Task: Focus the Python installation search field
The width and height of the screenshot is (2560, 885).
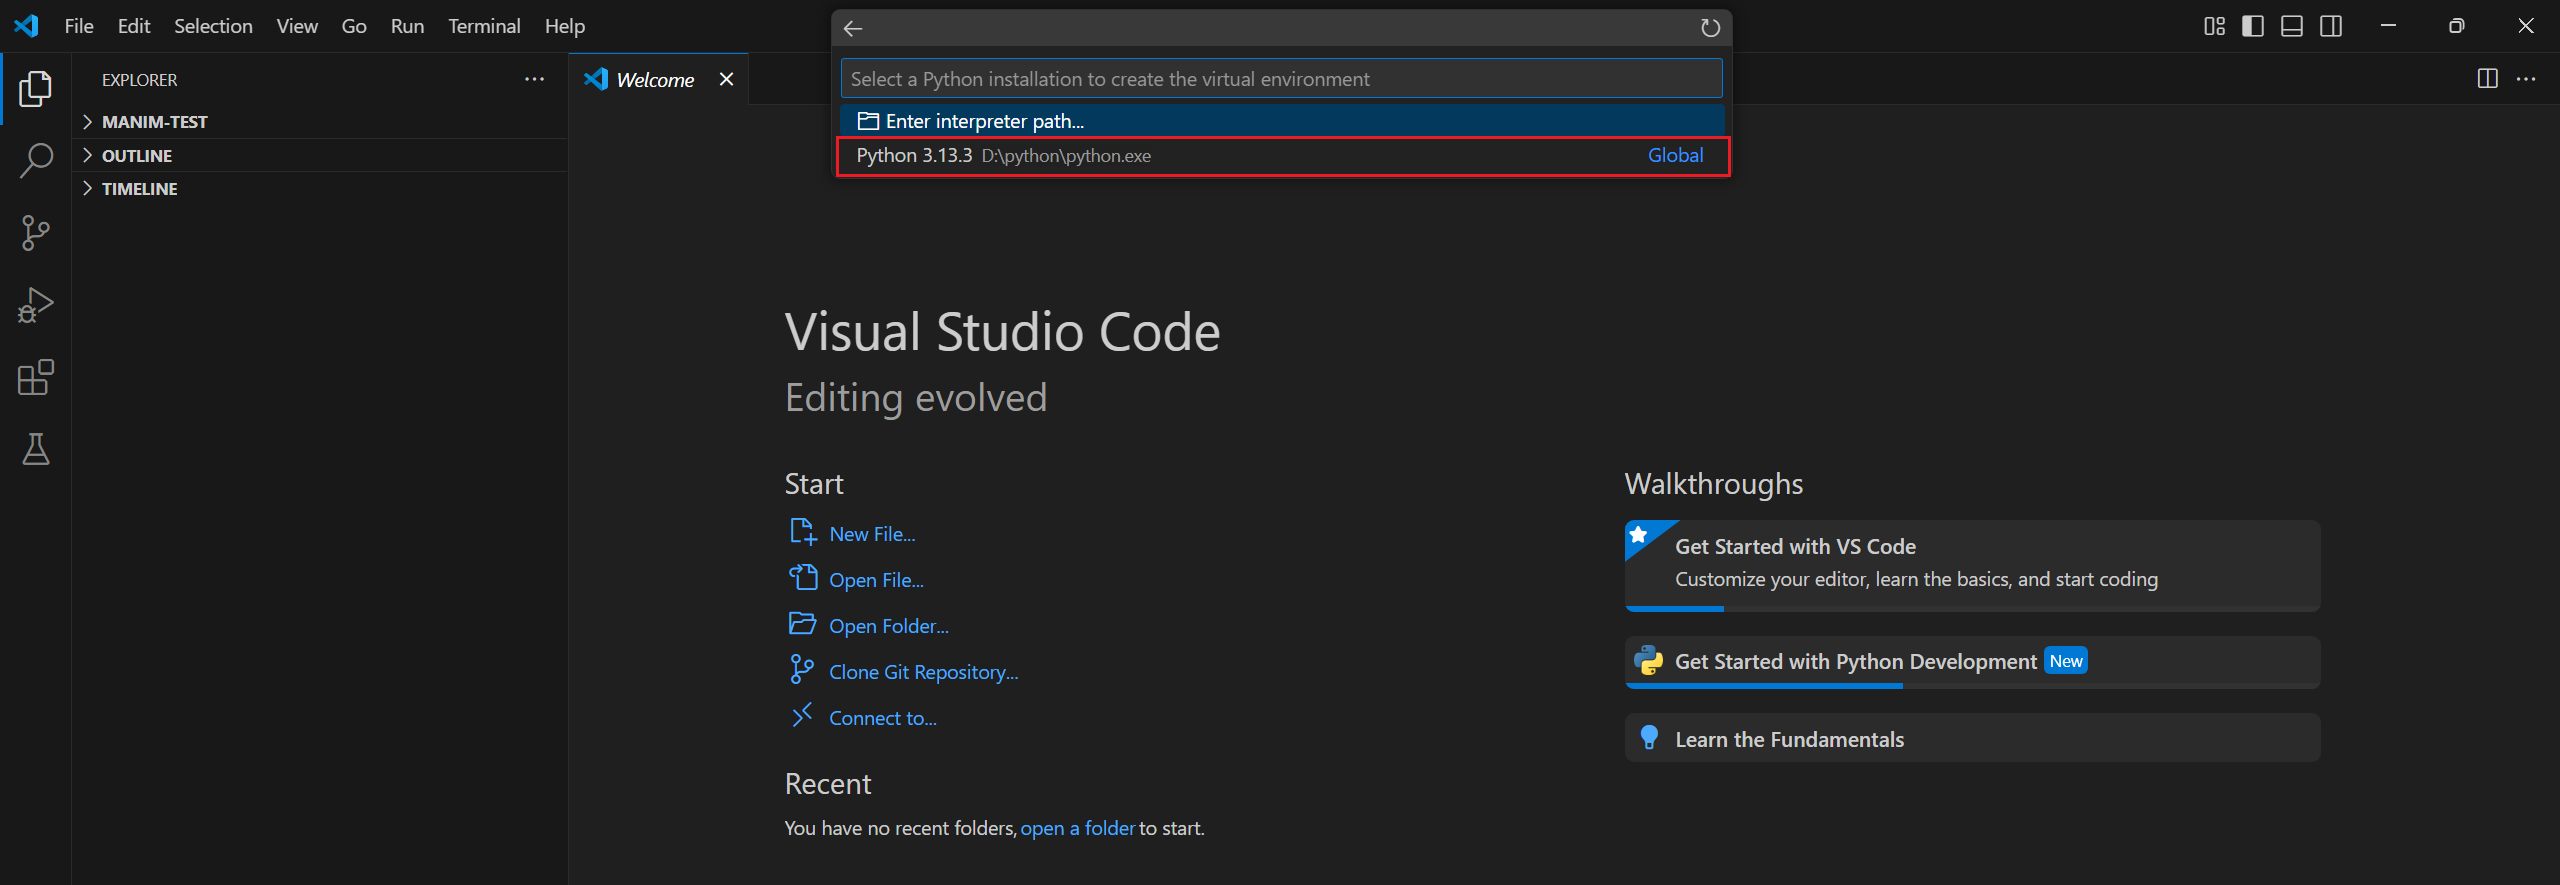Action: click(1282, 78)
